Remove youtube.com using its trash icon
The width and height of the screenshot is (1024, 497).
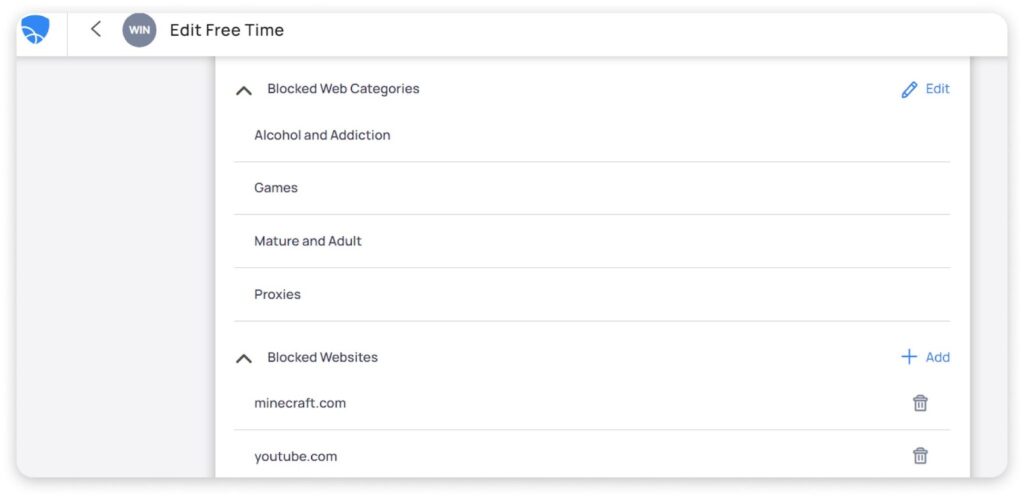tap(920, 456)
